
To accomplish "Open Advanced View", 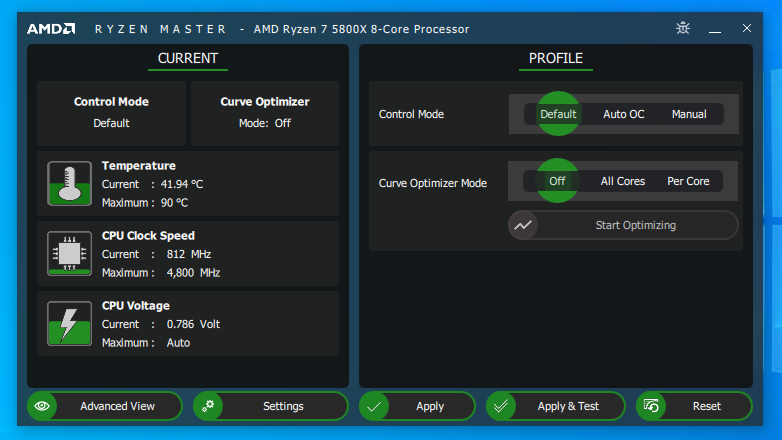I will click(x=104, y=406).
